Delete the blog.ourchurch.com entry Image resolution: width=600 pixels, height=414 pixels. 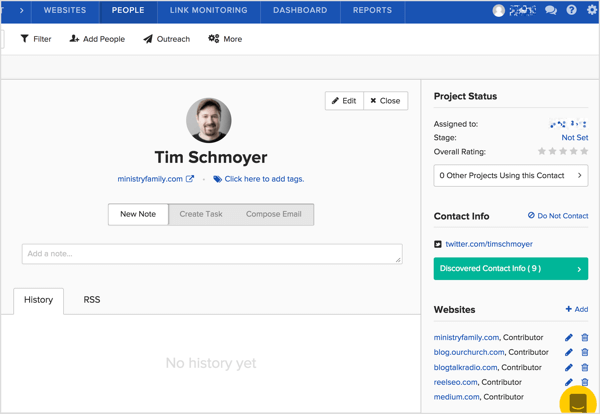[585, 352]
